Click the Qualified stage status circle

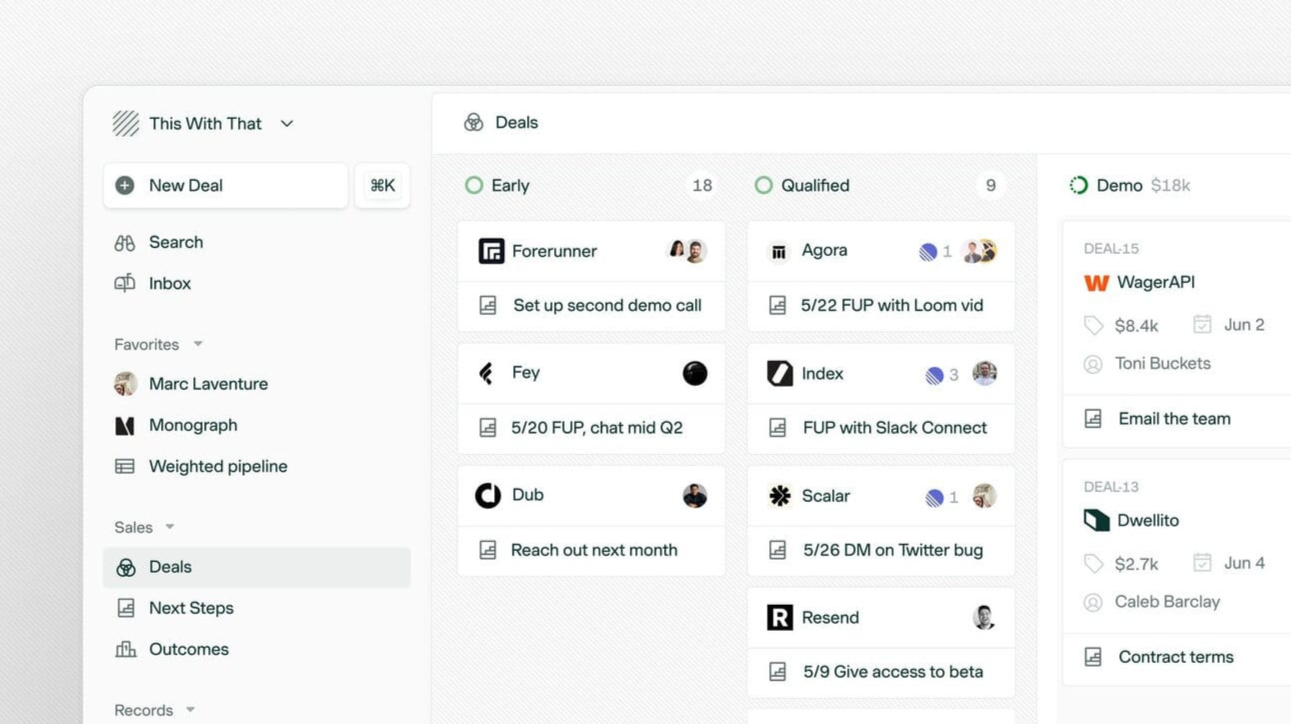pos(764,185)
